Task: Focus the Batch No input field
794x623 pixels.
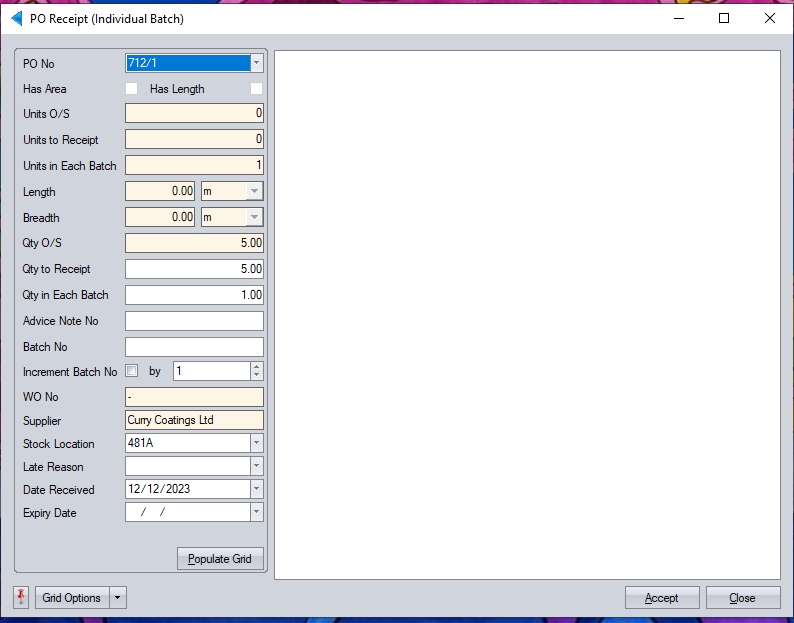Action: tap(194, 347)
